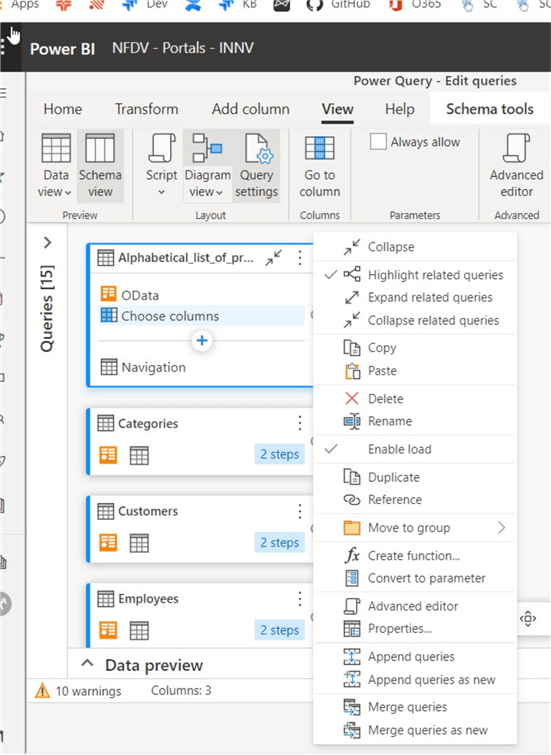Open the Employees query options menu
This screenshot has width=551, height=755.
300,599
